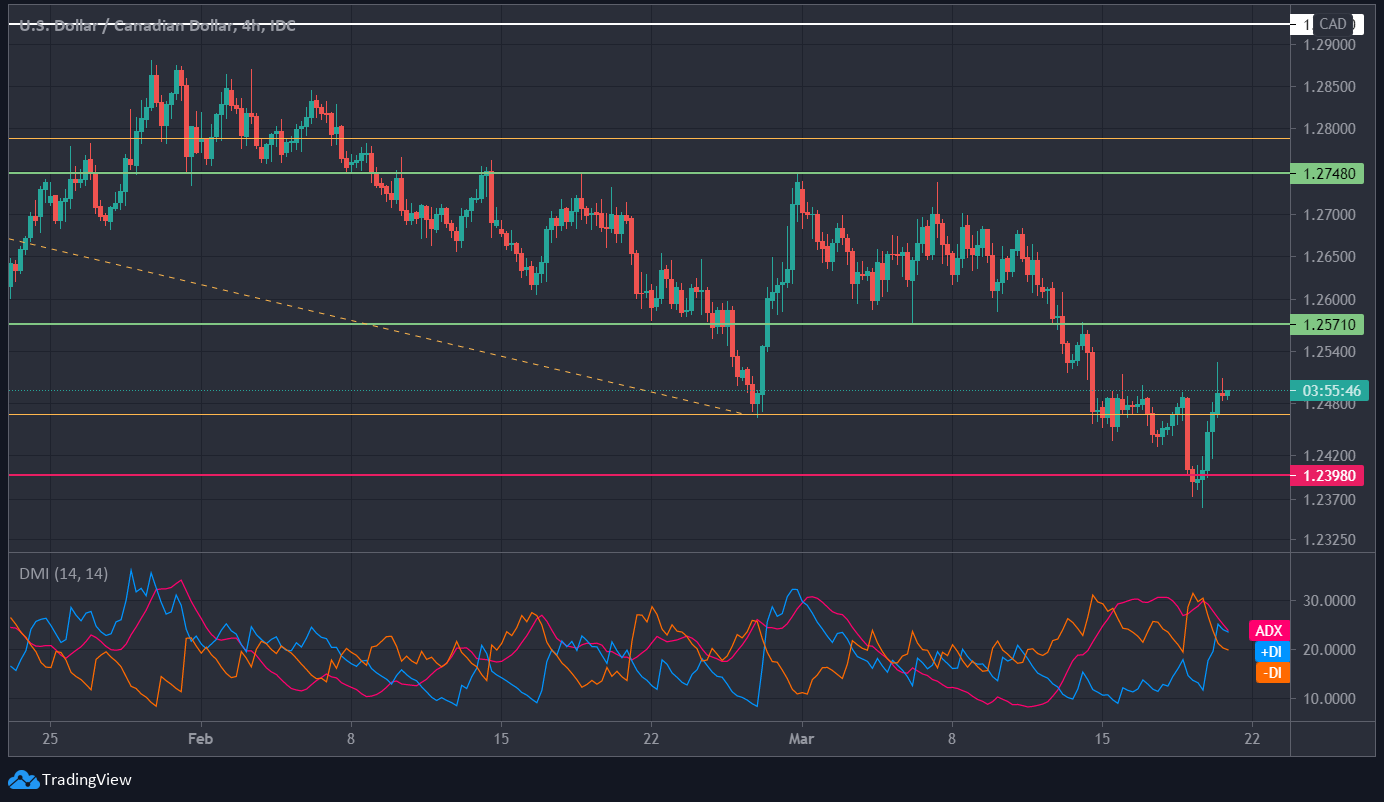Screen dimensions: 1384x802
Task: Click the TradingView logo
Action: pyautogui.click(x=70, y=779)
